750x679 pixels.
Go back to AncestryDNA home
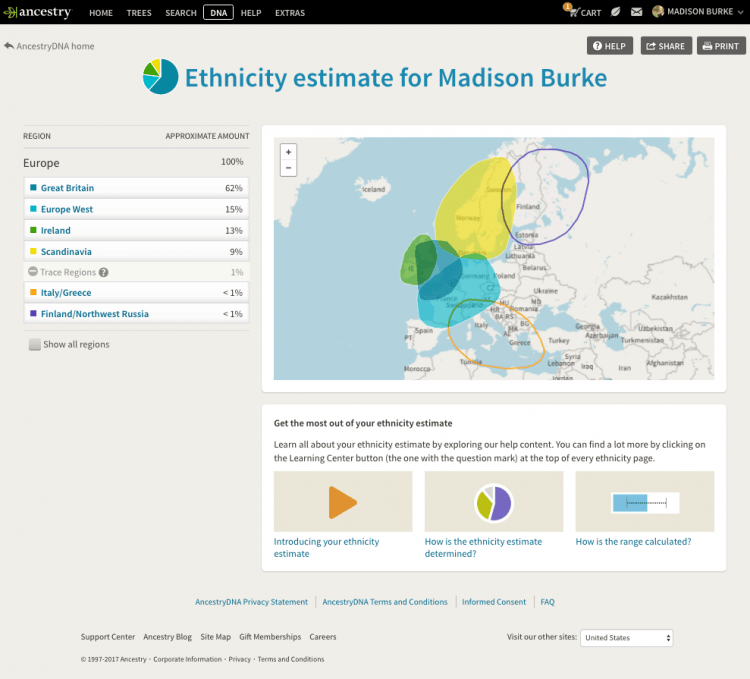pos(49,46)
